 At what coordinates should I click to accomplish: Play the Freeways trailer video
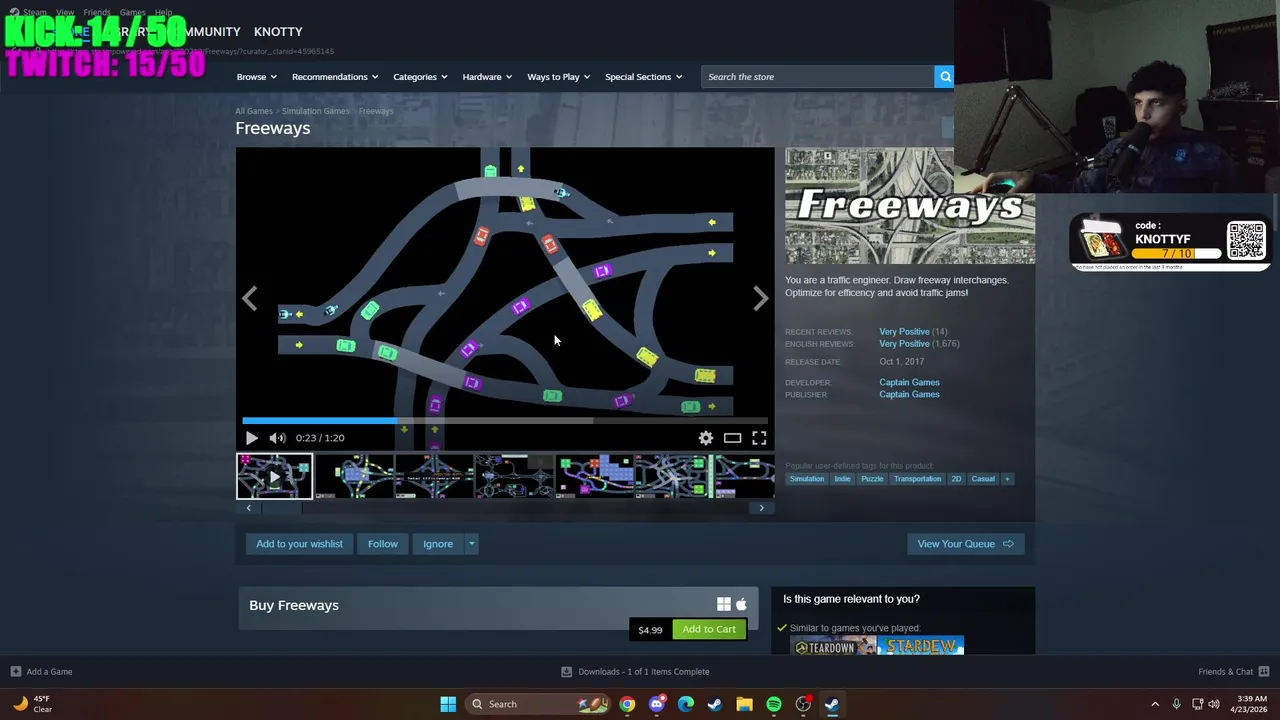tap(251, 438)
